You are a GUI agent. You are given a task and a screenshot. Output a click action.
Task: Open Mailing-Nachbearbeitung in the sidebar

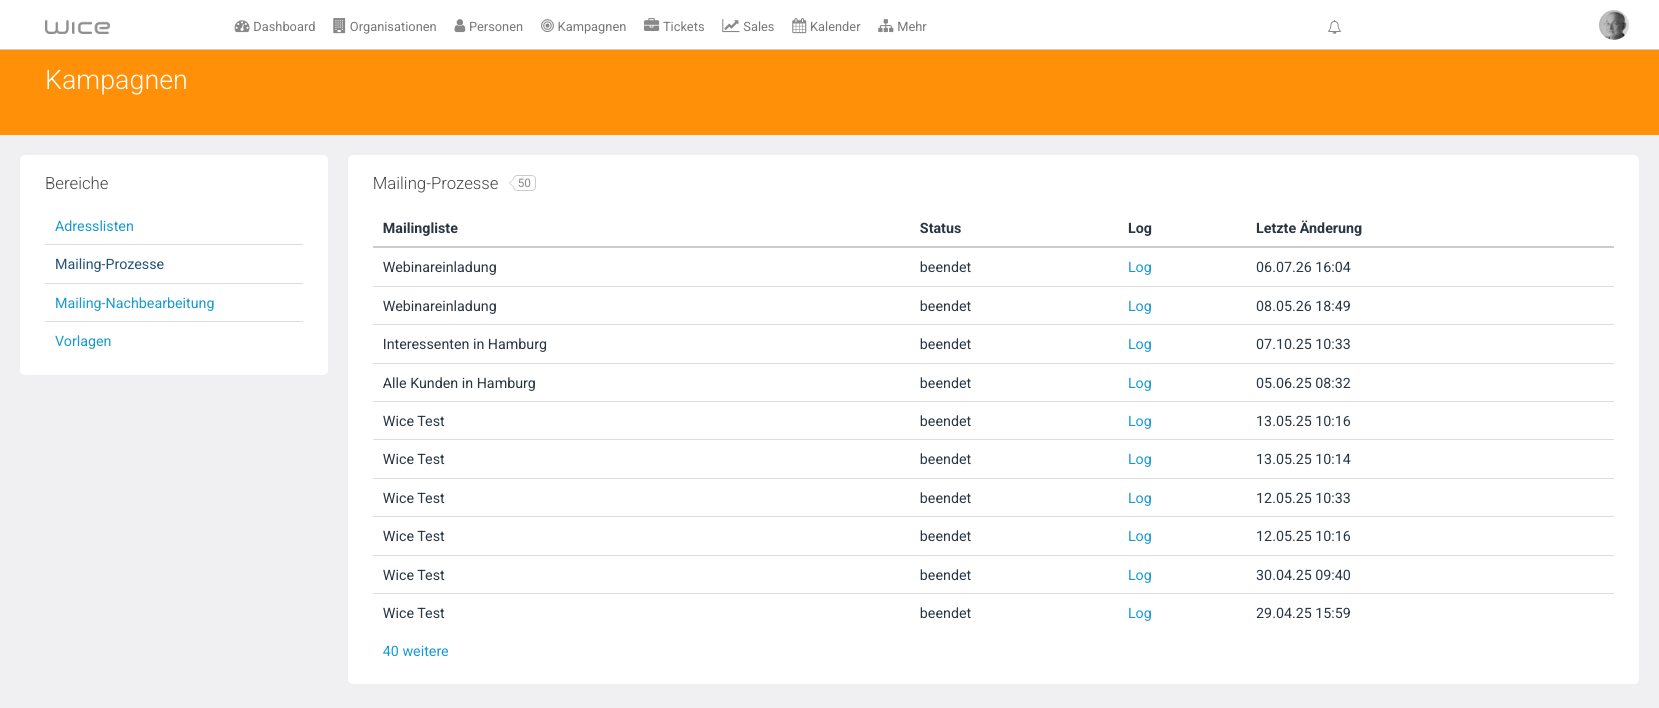[x=134, y=303]
